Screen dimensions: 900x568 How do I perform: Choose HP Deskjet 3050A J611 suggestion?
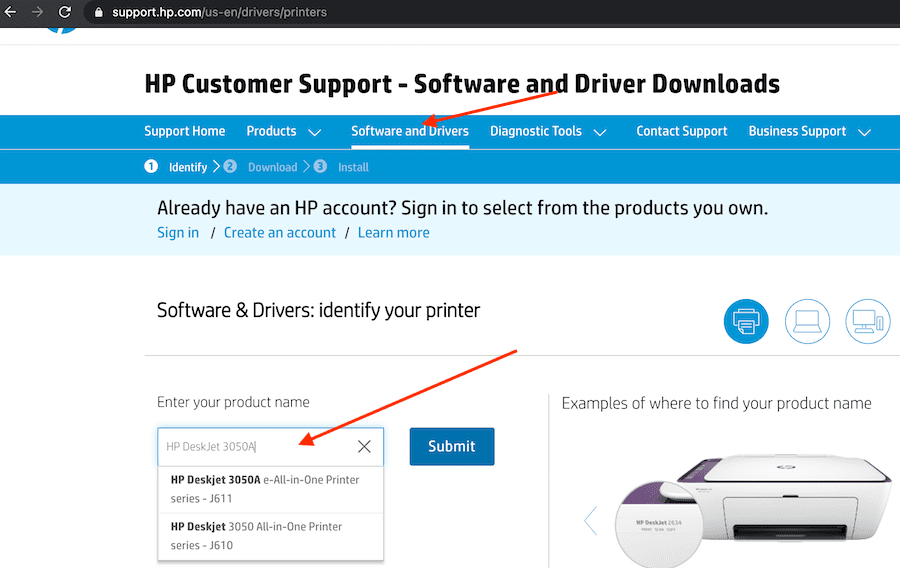(270, 489)
